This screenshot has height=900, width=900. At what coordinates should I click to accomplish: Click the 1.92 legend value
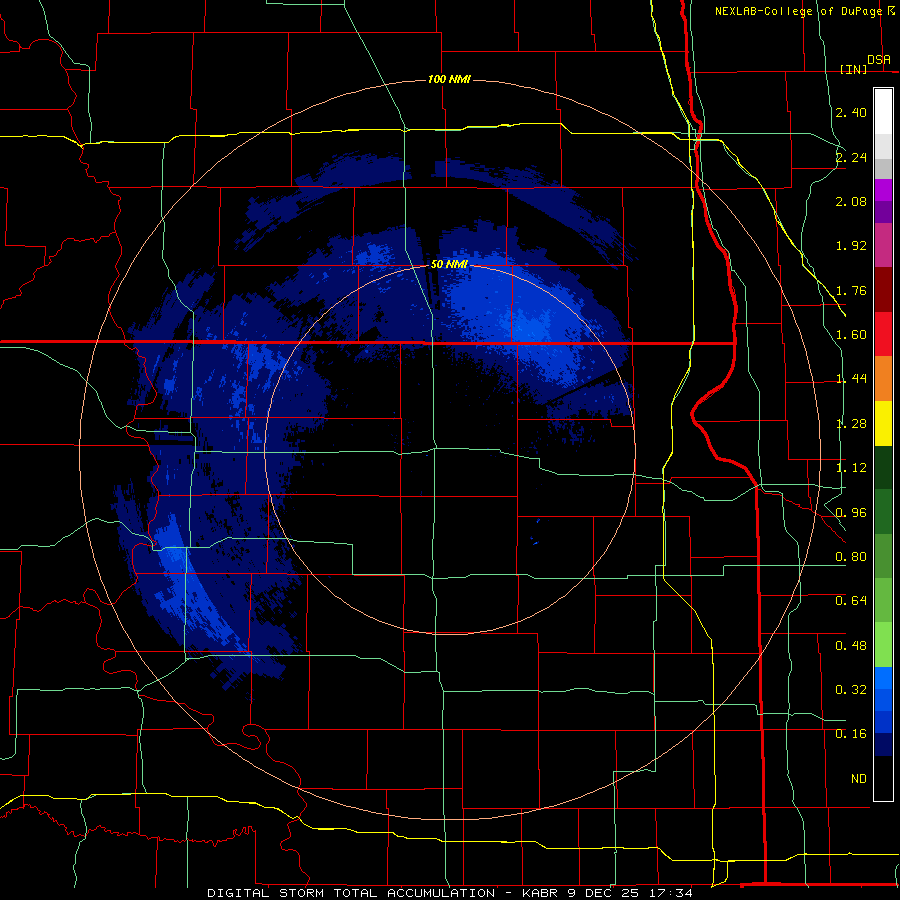click(851, 246)
